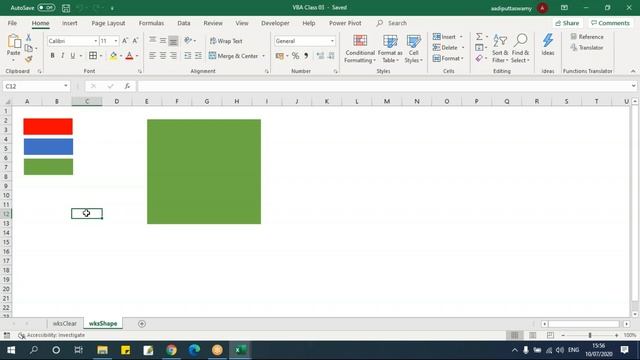Toggle the AutoSave switch
This screenshot has width=640, height=360.
click(x=46, y=8)
